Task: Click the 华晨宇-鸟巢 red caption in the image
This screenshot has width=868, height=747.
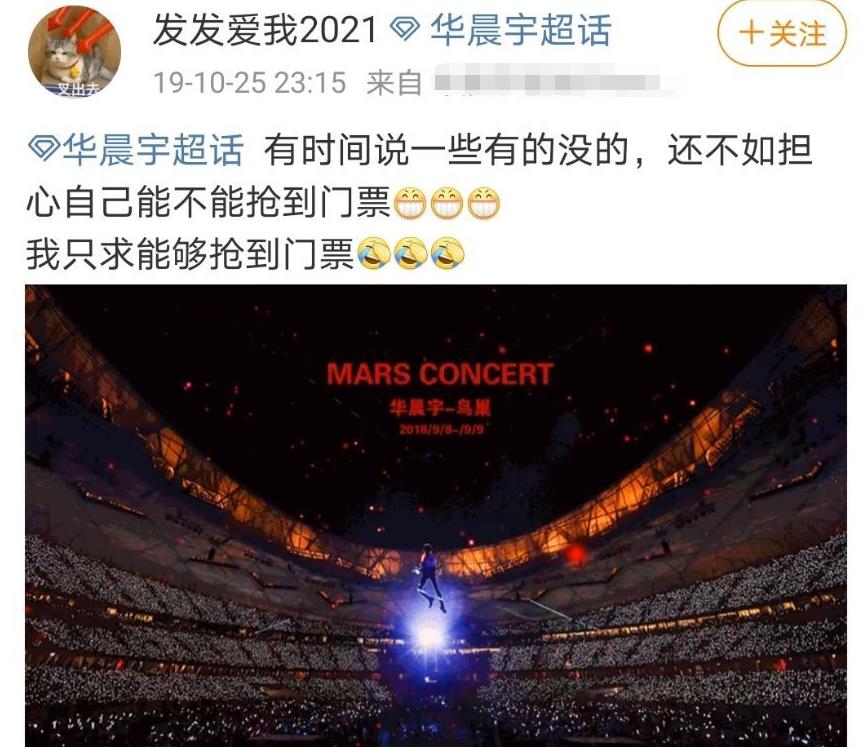Action: (x=440, y=409)
